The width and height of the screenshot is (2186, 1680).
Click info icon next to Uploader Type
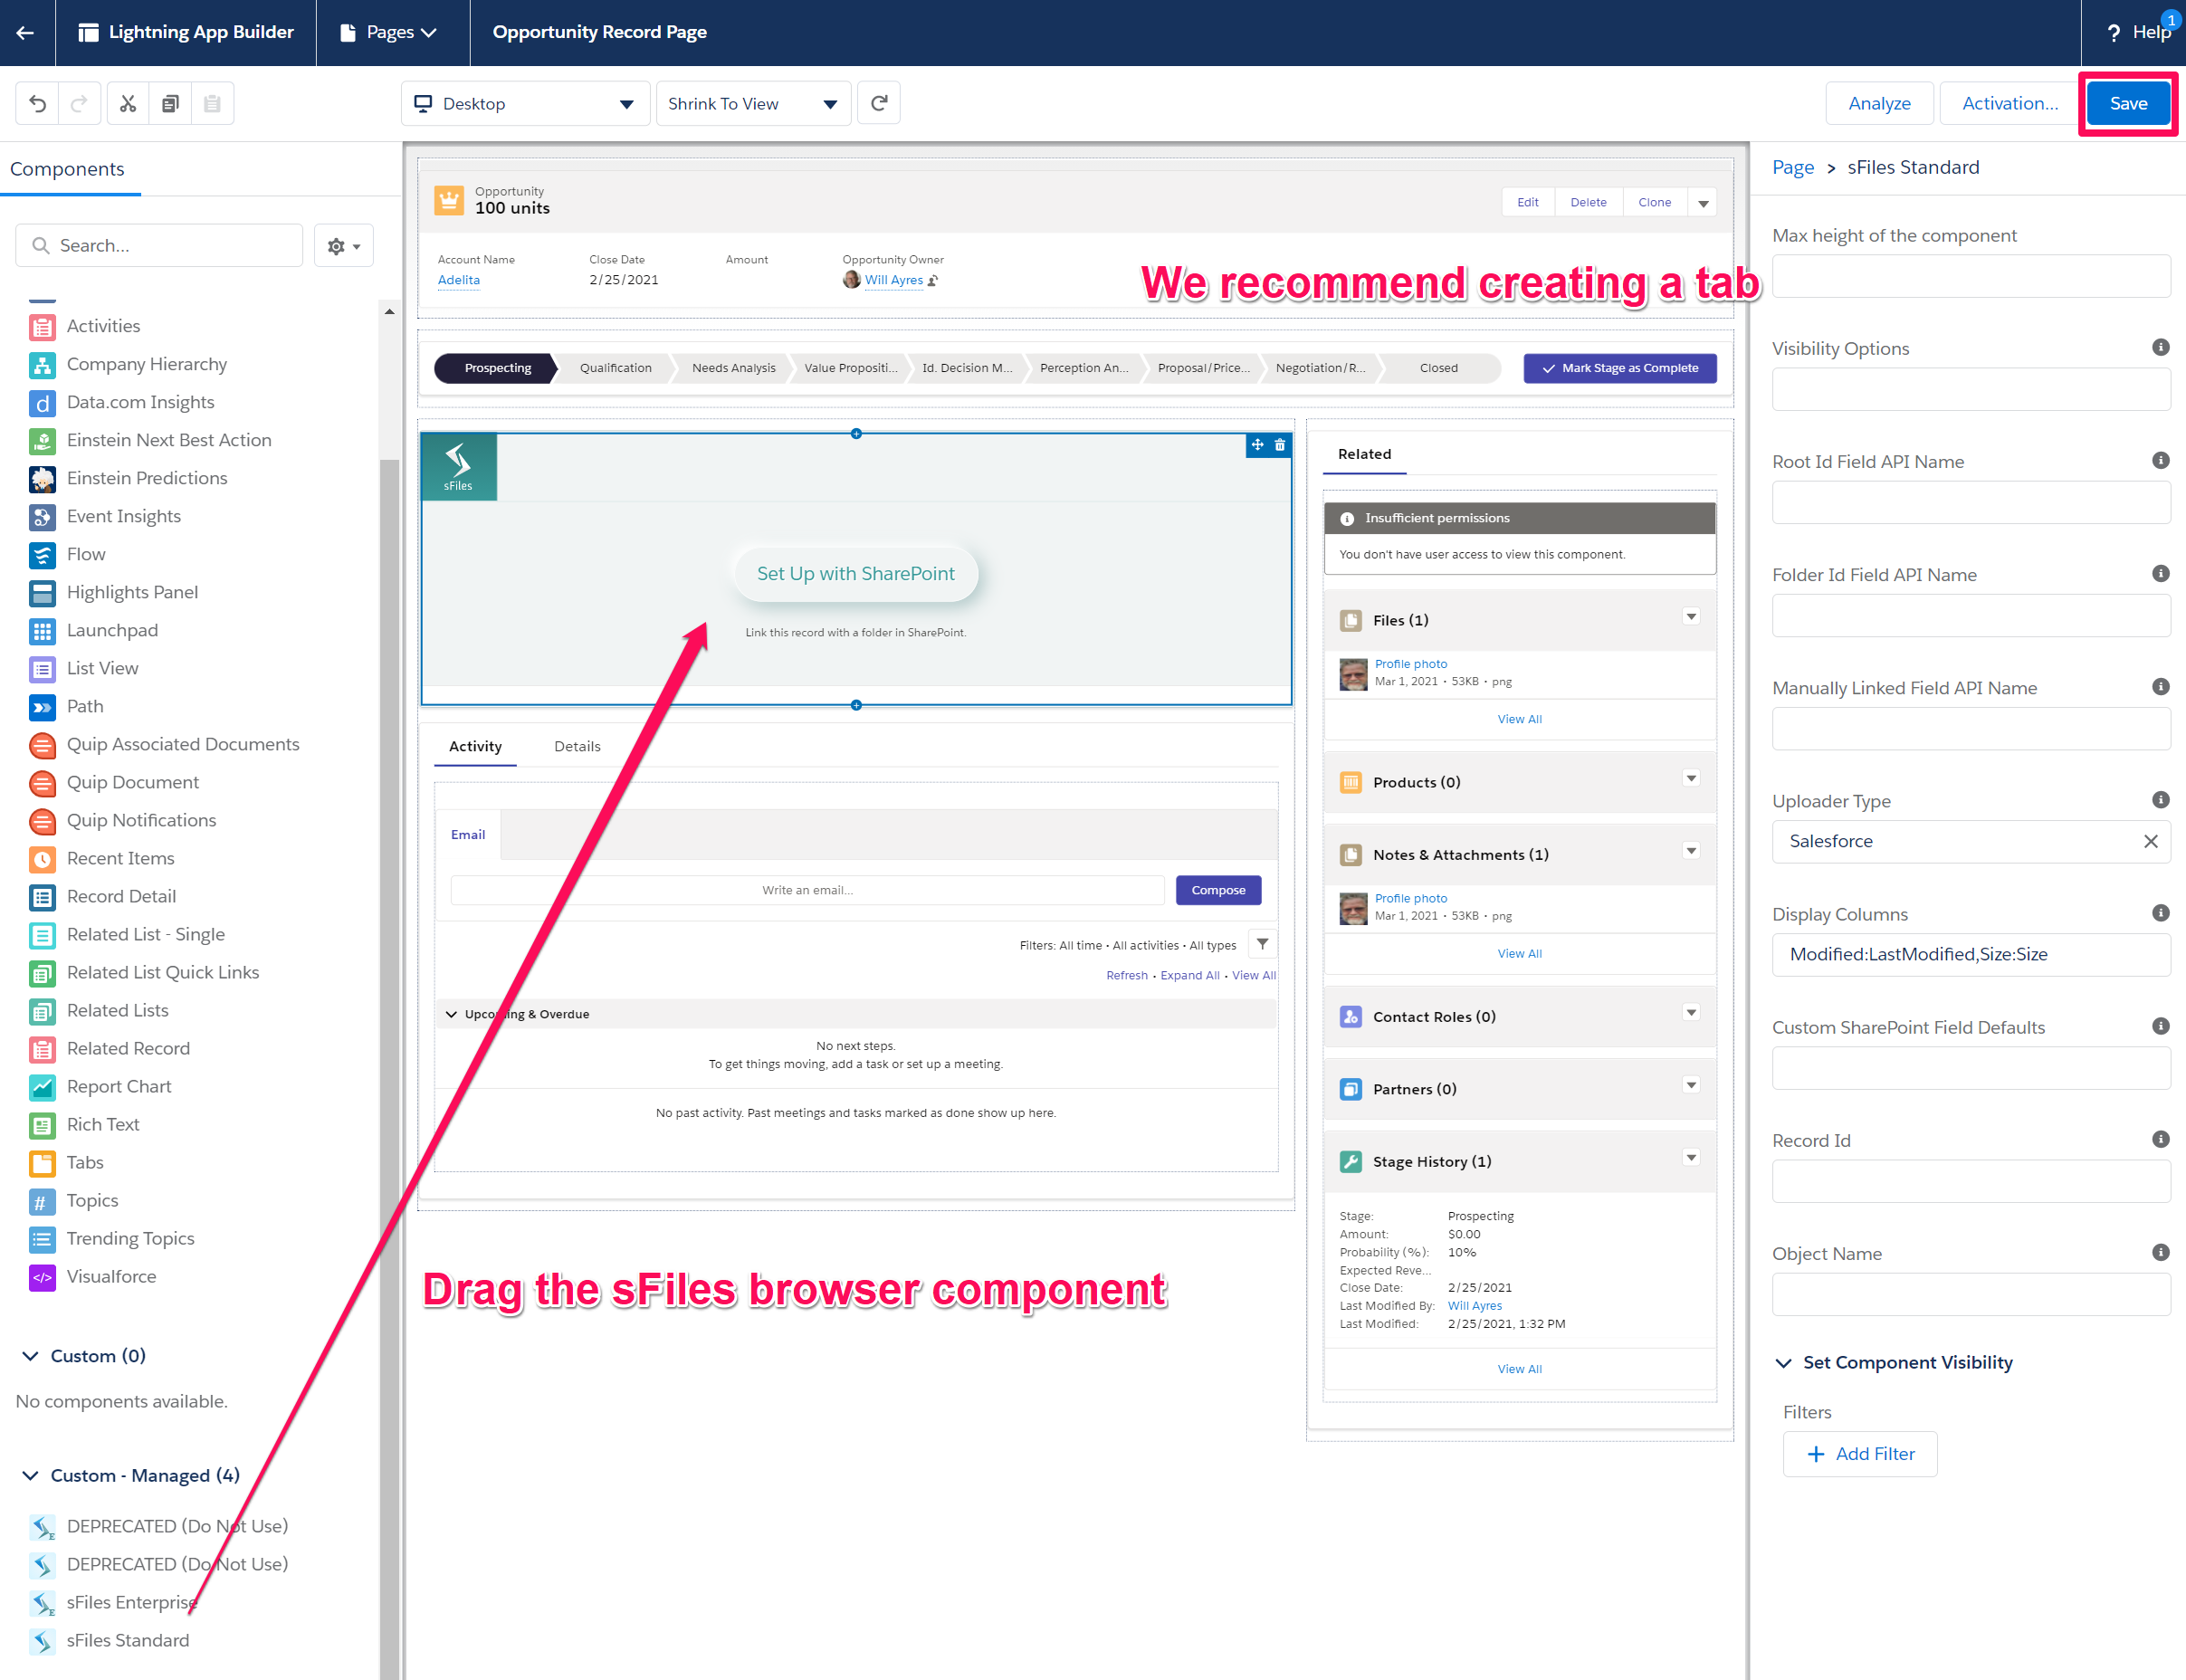(2161, 800)
